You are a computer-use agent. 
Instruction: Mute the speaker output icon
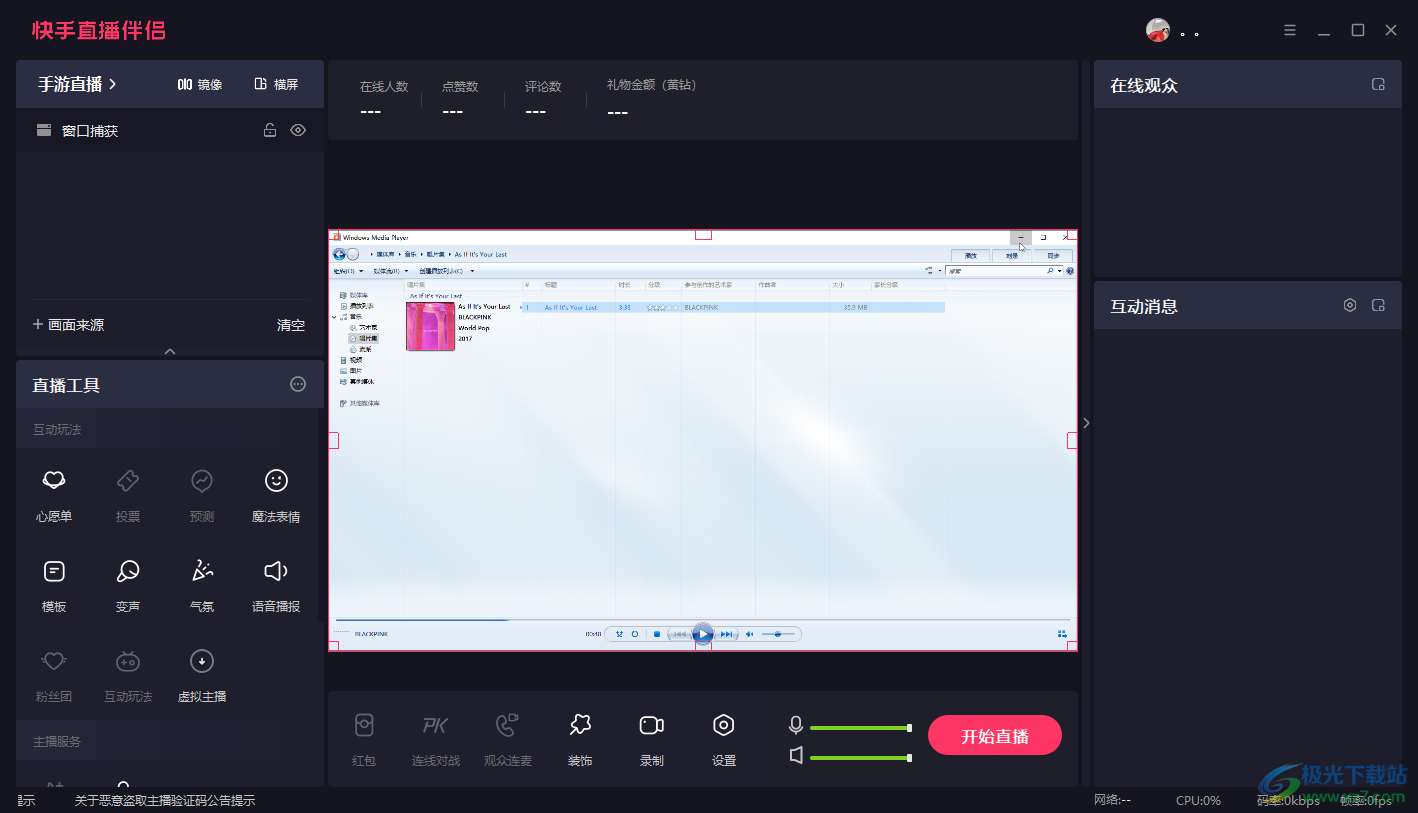[x=796, y=756]
